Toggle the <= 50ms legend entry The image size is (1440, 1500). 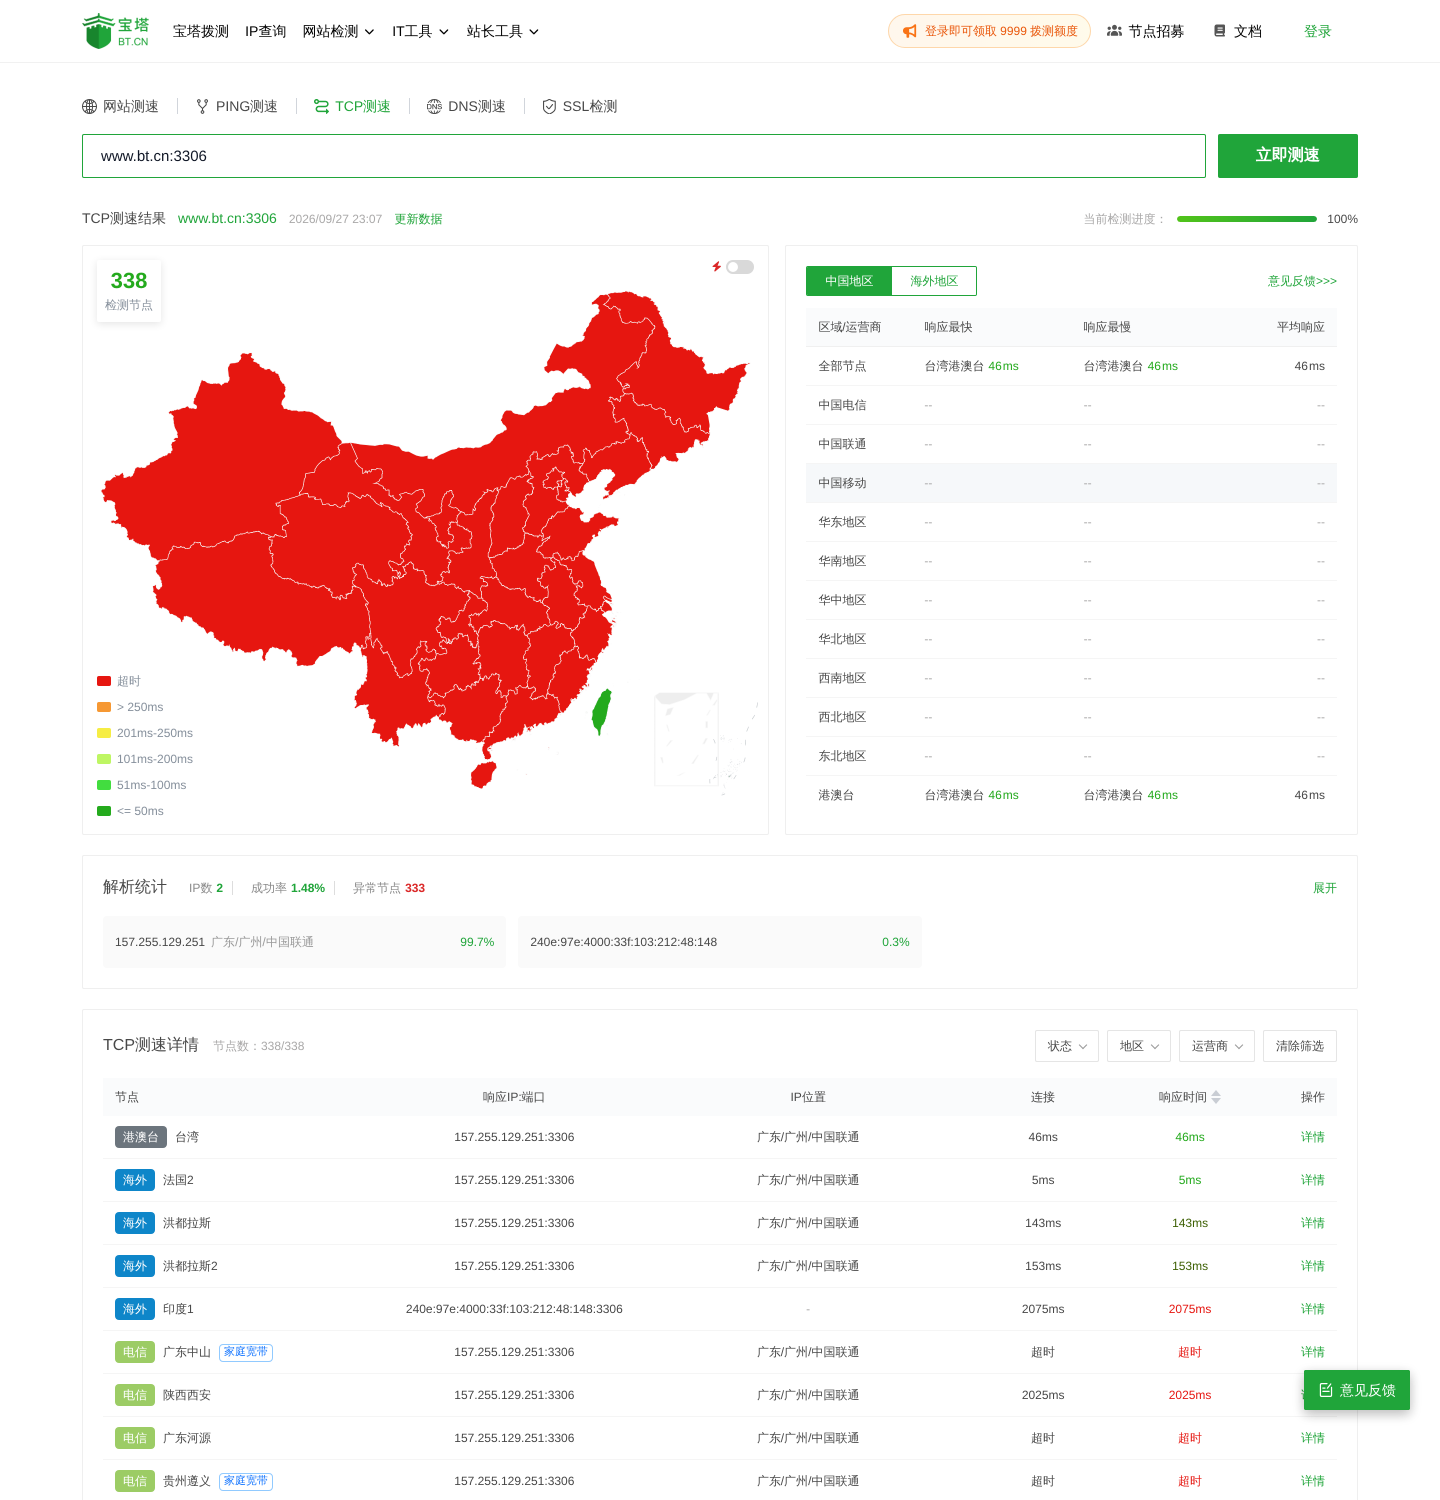point(130,811)
